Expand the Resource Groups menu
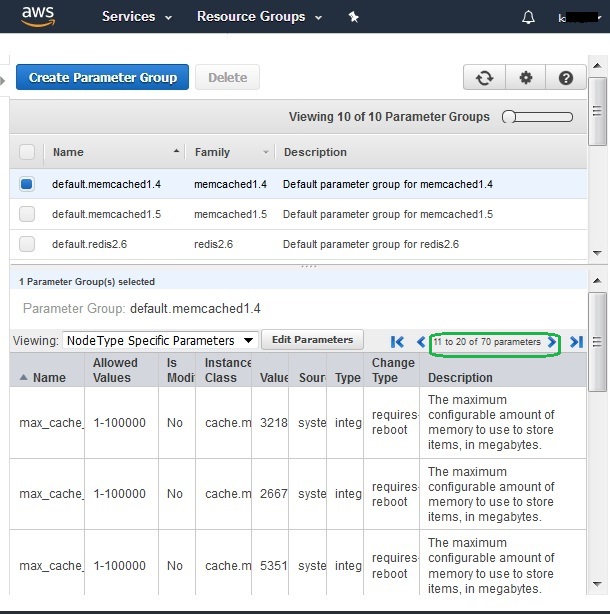Image resolution: width=610 pixels, height=614 pixels. pyautogui.click(x=259, y=17)
